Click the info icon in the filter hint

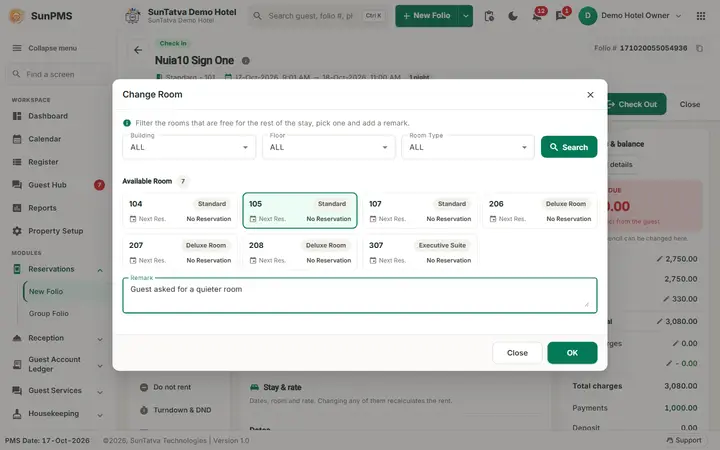tap(127, 123)
